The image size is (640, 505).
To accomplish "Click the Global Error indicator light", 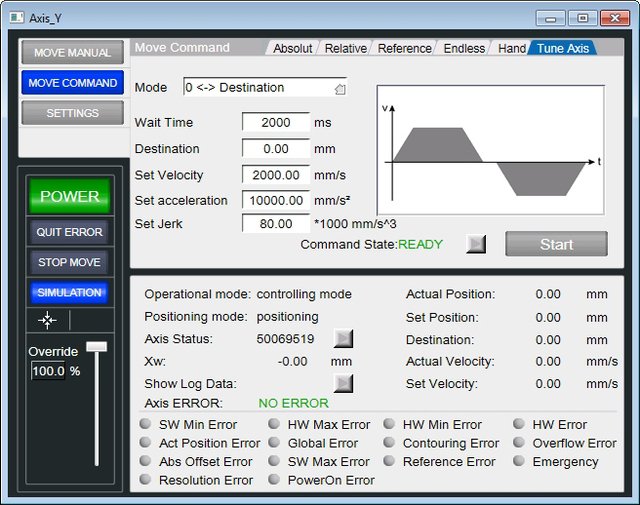I will 274,442.
